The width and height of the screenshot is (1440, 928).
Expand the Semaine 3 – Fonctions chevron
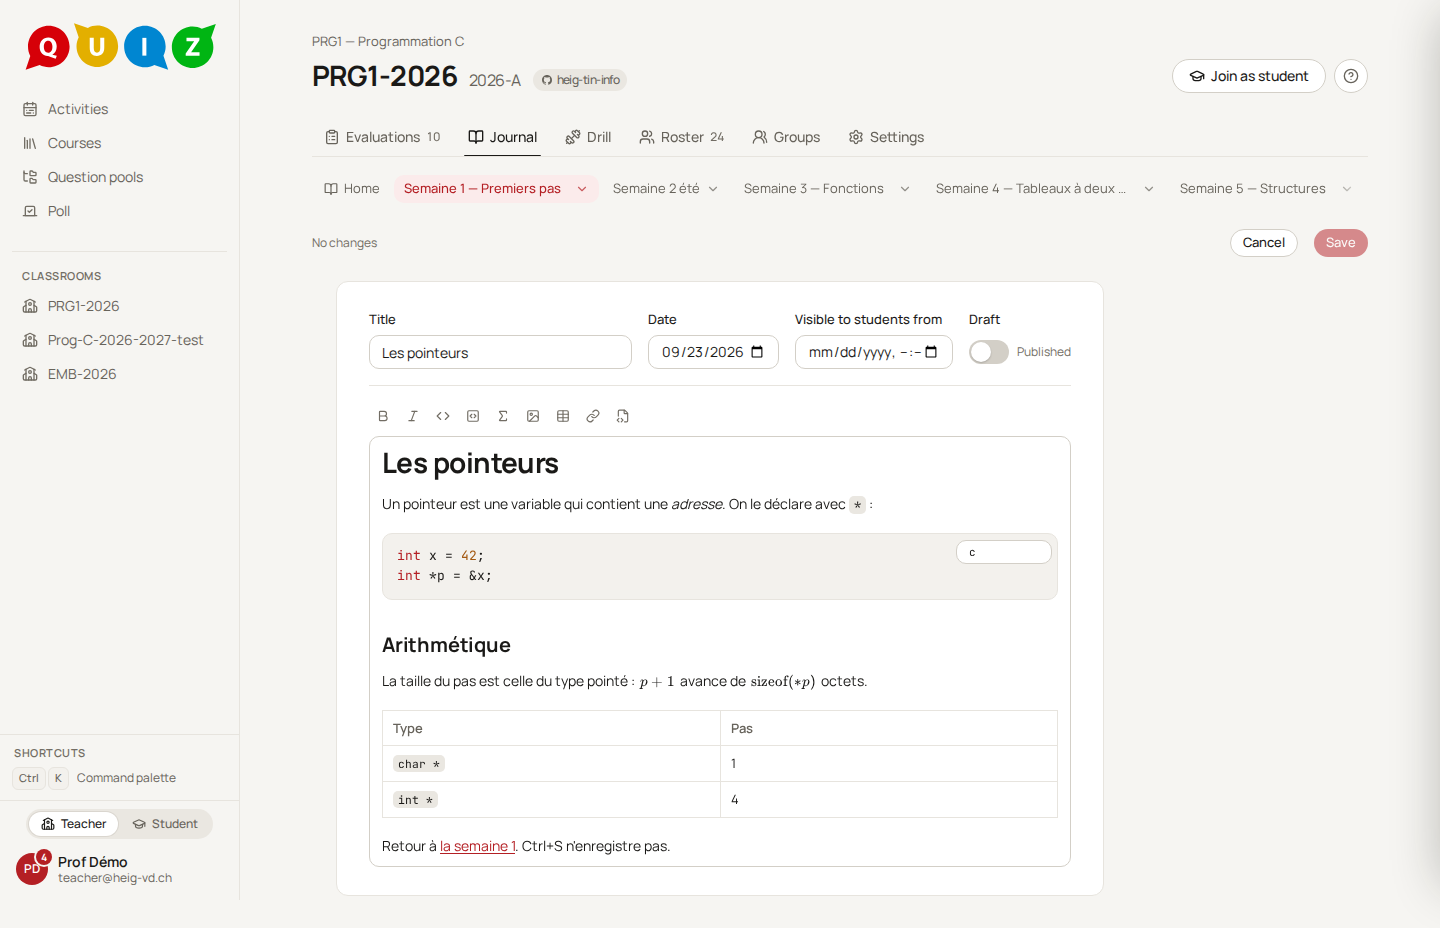905,189
